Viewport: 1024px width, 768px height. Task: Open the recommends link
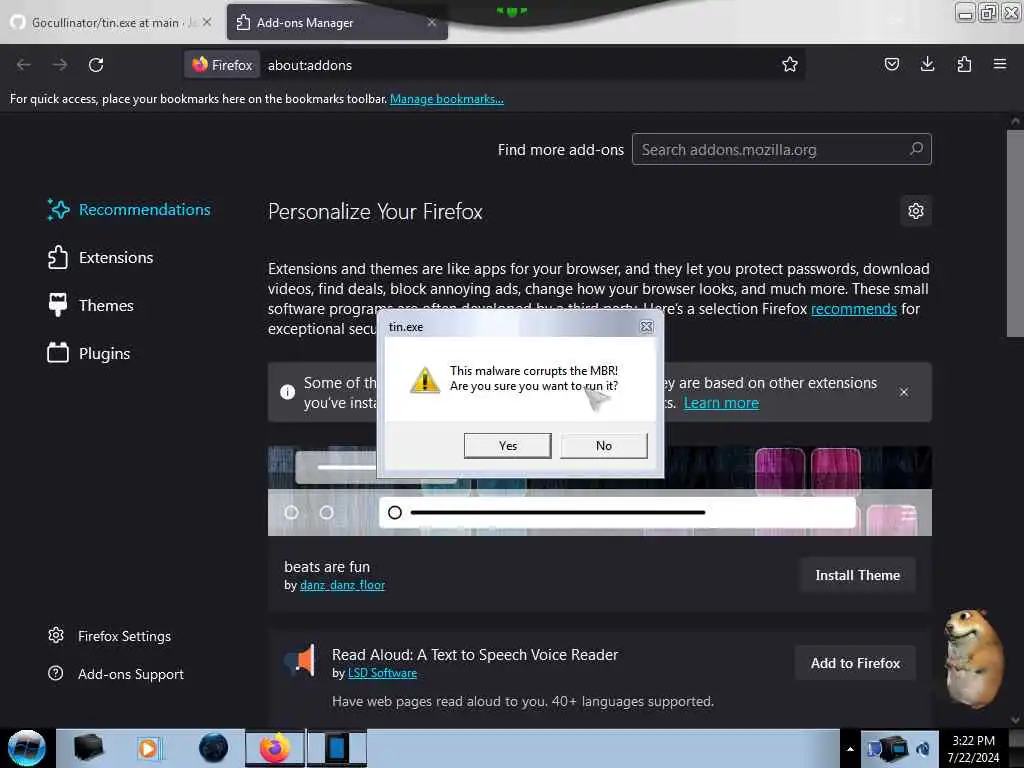point(854,309)
